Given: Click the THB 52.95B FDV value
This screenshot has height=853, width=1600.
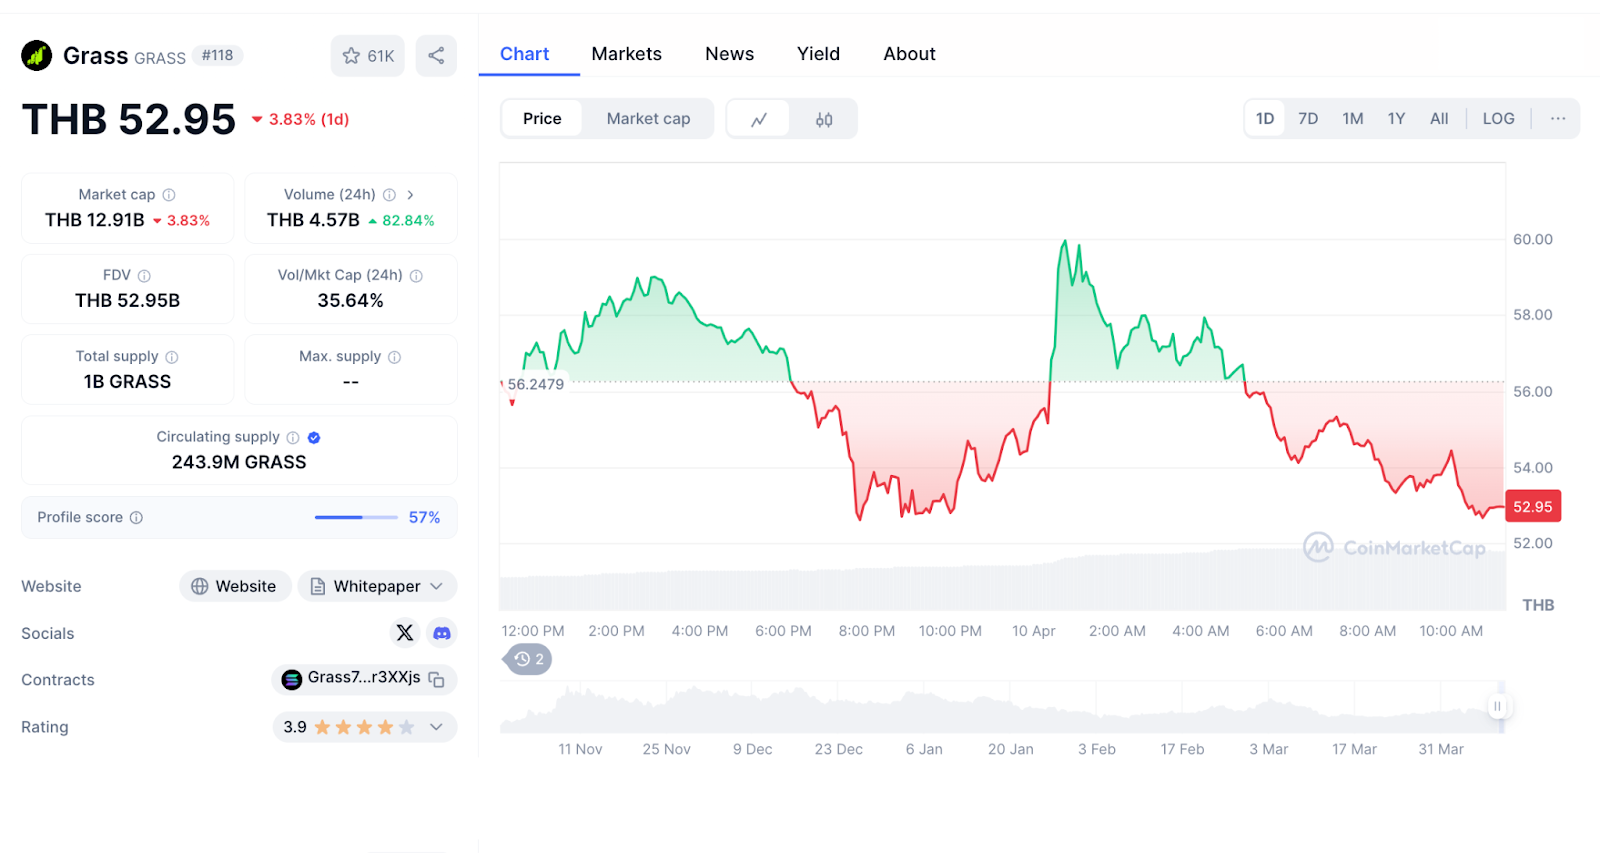Looking at the screenshot, I should coord(128,301).
